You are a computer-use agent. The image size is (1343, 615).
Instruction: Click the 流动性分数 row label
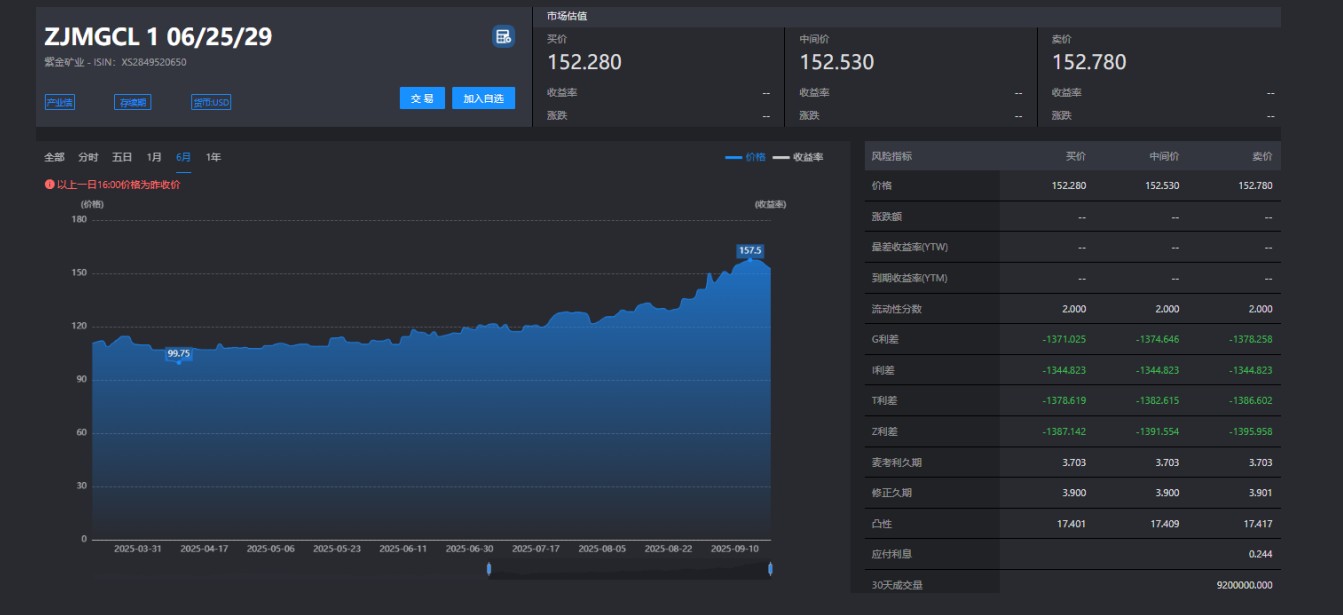pos(897,309)
